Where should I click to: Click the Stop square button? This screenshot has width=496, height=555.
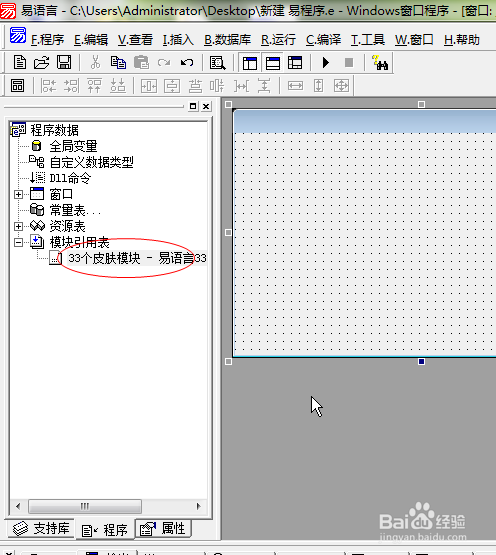coord(349,63)
